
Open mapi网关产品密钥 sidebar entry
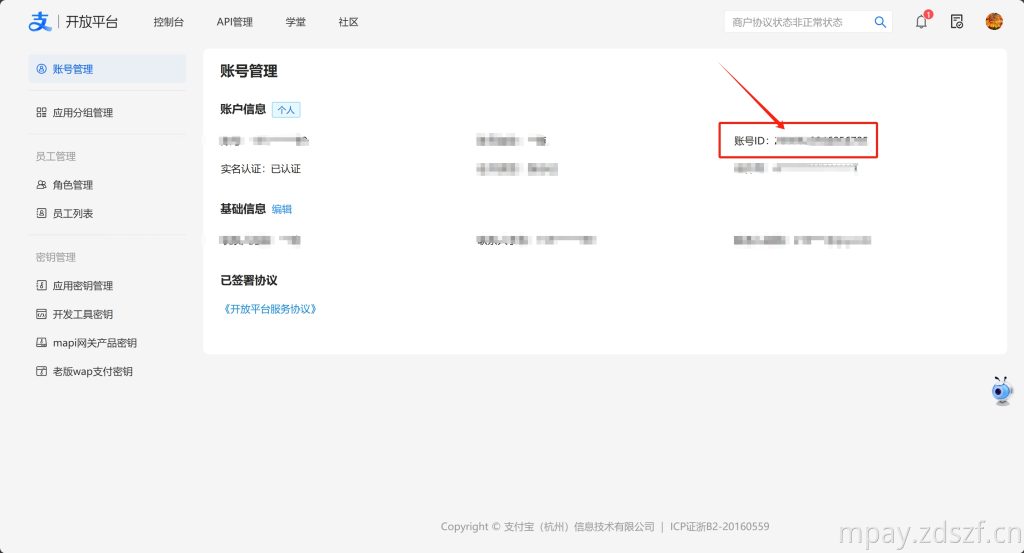tap(94, 343)
